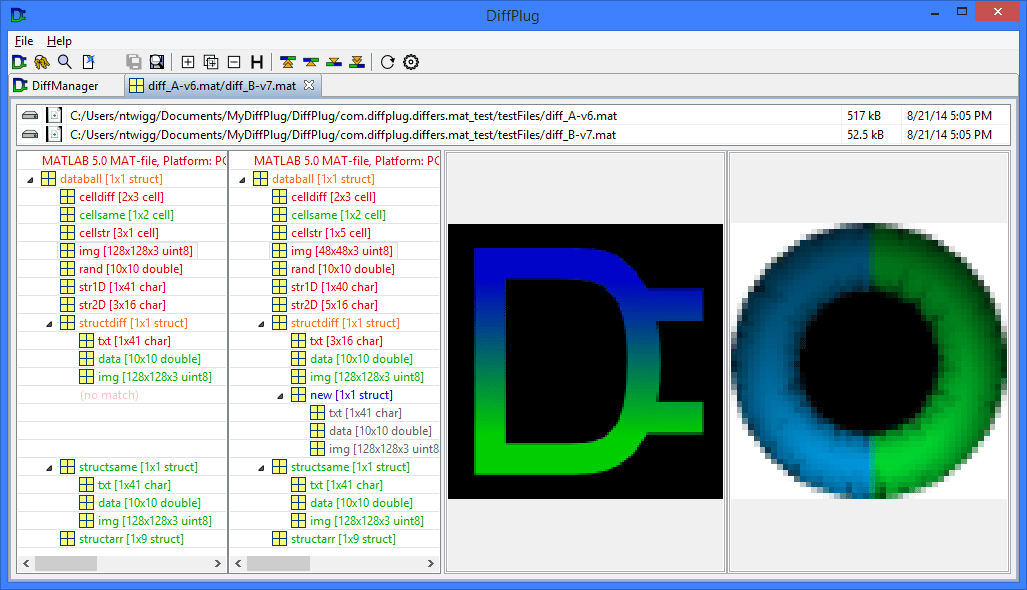Refresh the comparison with the reload icon
Screen dimensions: 1027x590
point(387,62)
